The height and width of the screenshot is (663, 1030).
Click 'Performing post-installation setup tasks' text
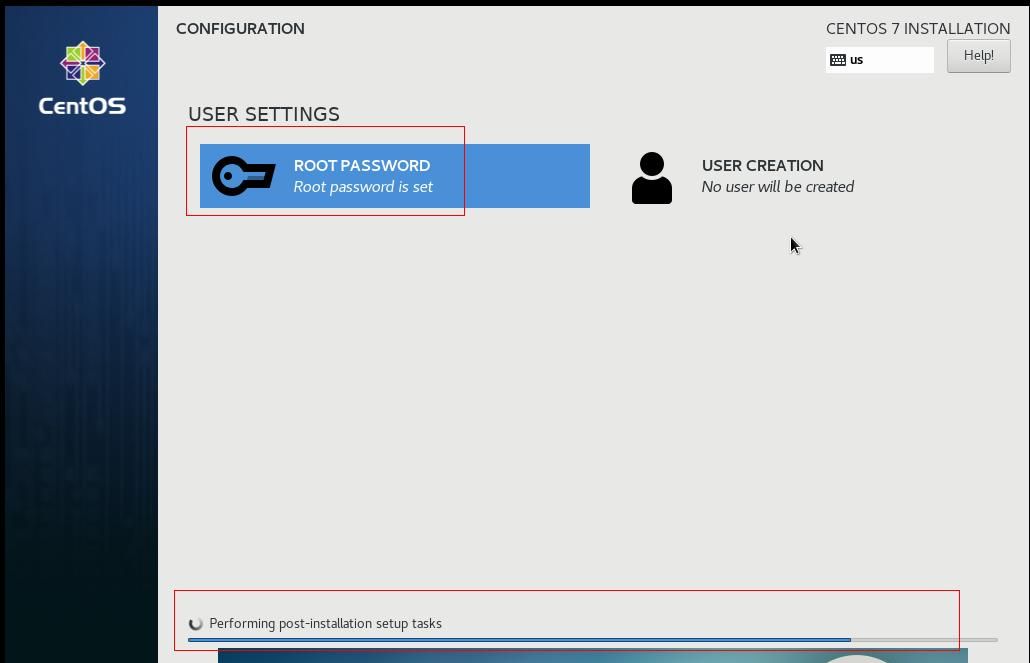325,624
